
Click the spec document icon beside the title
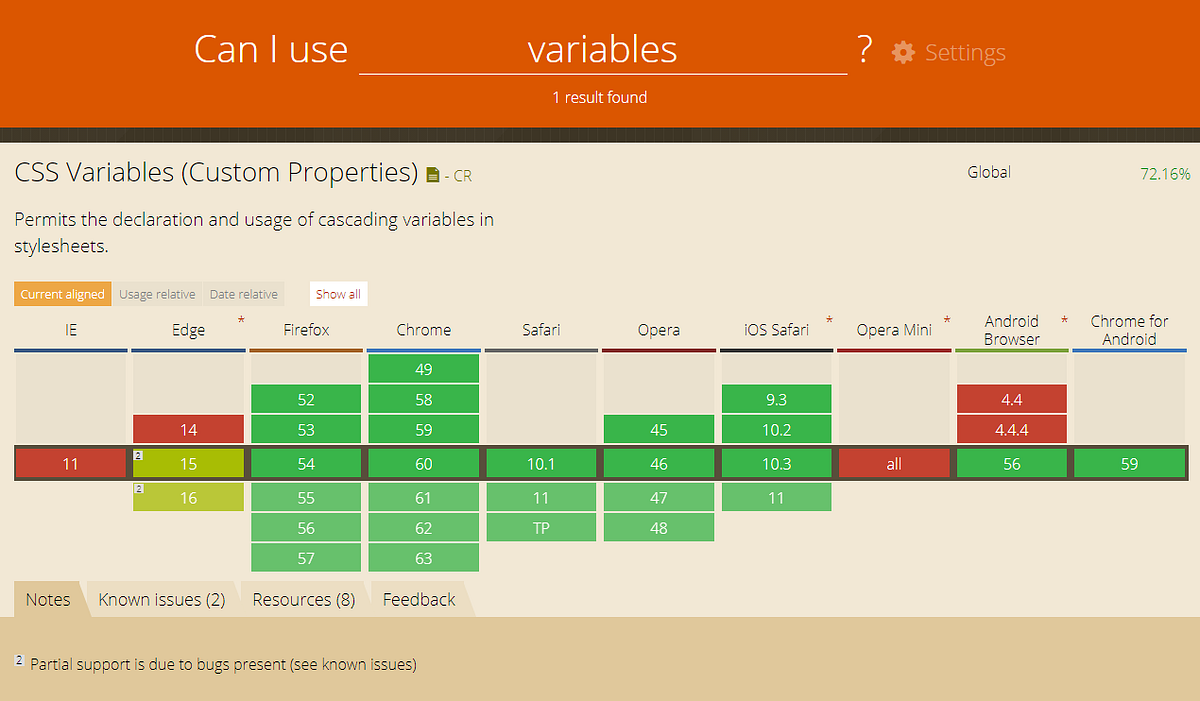[x=431, y=173]
